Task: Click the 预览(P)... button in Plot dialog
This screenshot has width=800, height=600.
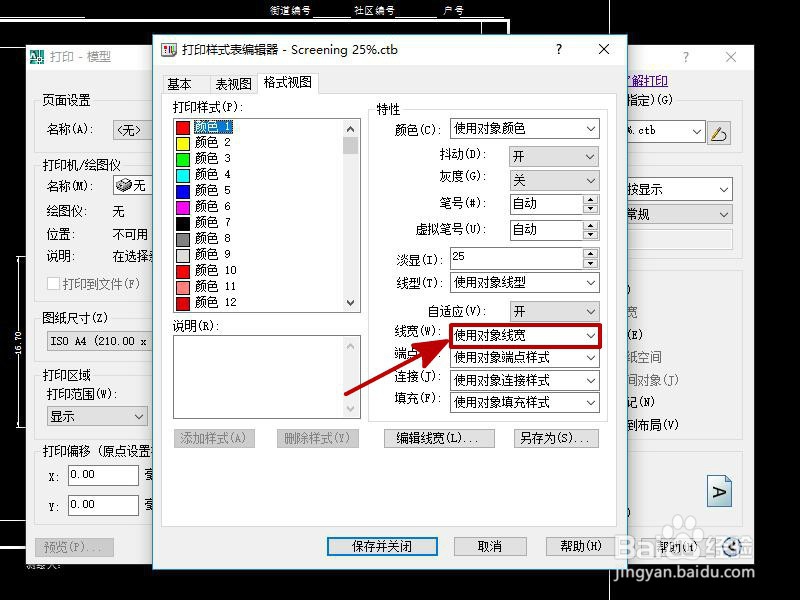Action: [74, 547]
